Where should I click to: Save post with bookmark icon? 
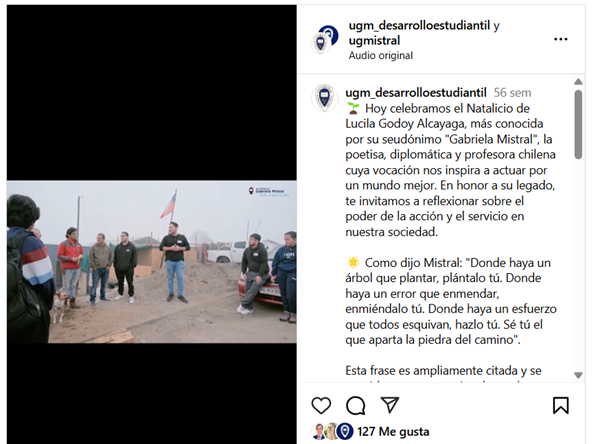coord(561,405)
